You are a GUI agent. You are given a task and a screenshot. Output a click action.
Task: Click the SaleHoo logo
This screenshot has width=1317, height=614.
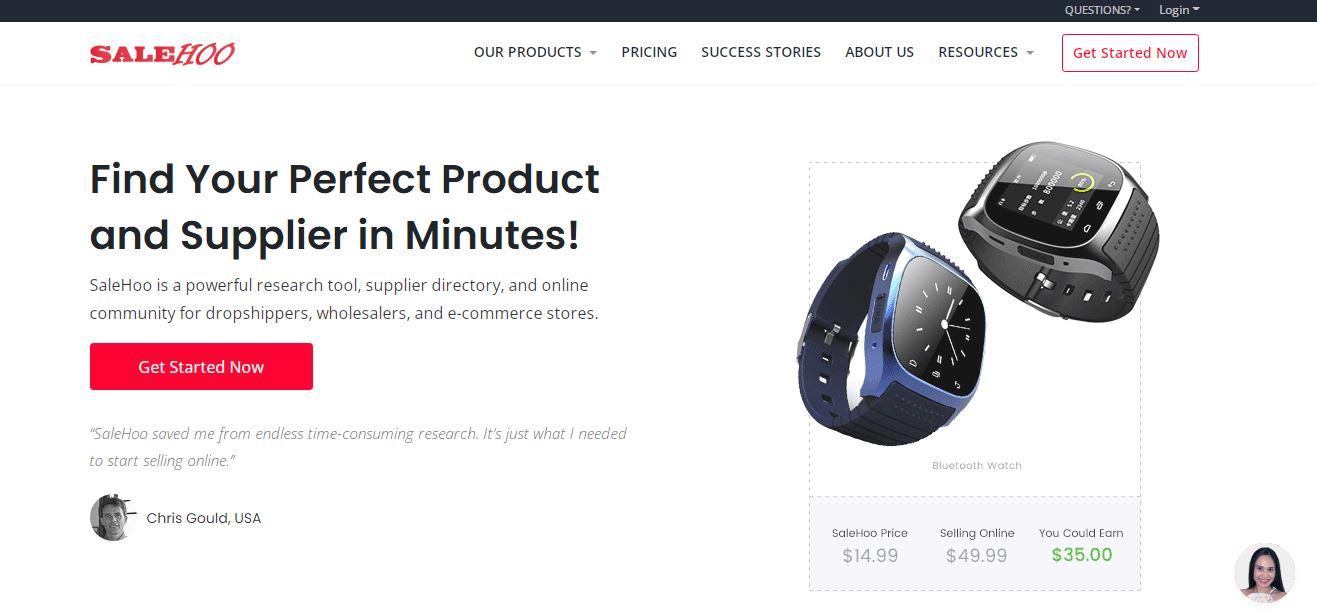coord(162,53)
